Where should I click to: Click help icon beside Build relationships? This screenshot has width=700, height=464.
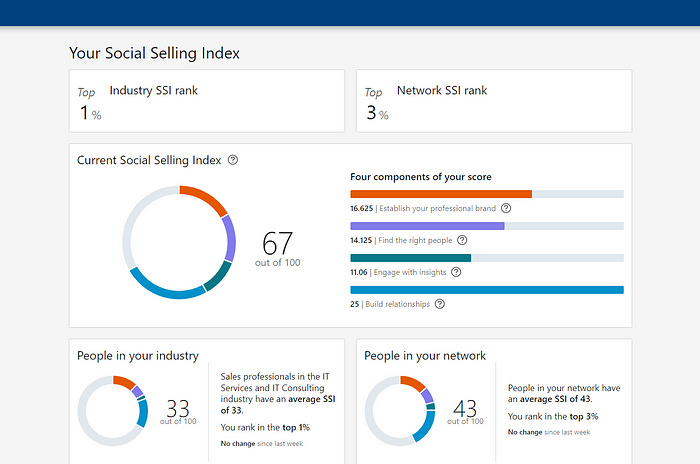(x=440, y=304)
